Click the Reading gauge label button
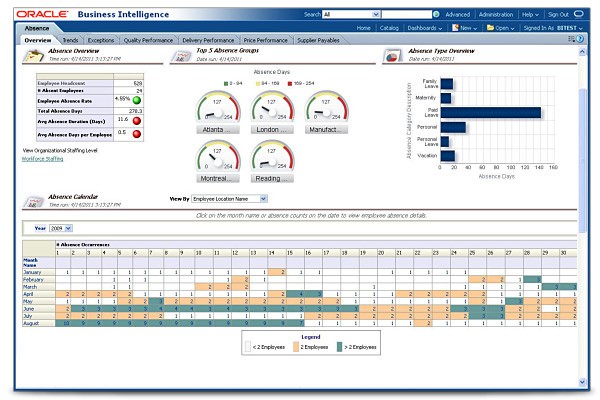The image size is (600, 400). click(x=272, y=178)
